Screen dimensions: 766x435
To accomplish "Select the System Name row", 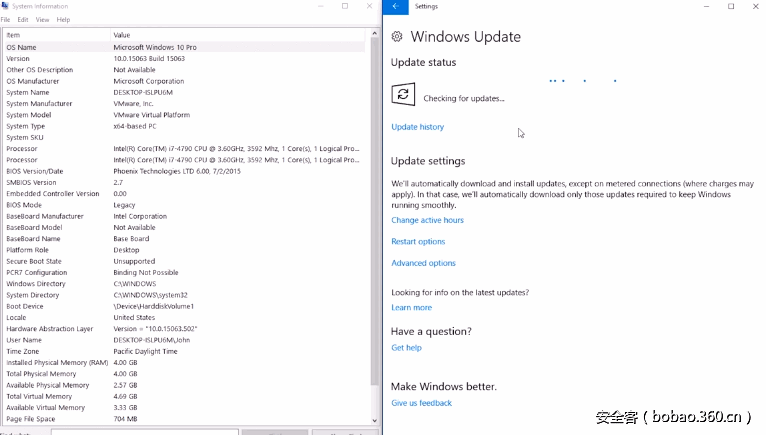I will pyautogui.click(x=185, y=92).
